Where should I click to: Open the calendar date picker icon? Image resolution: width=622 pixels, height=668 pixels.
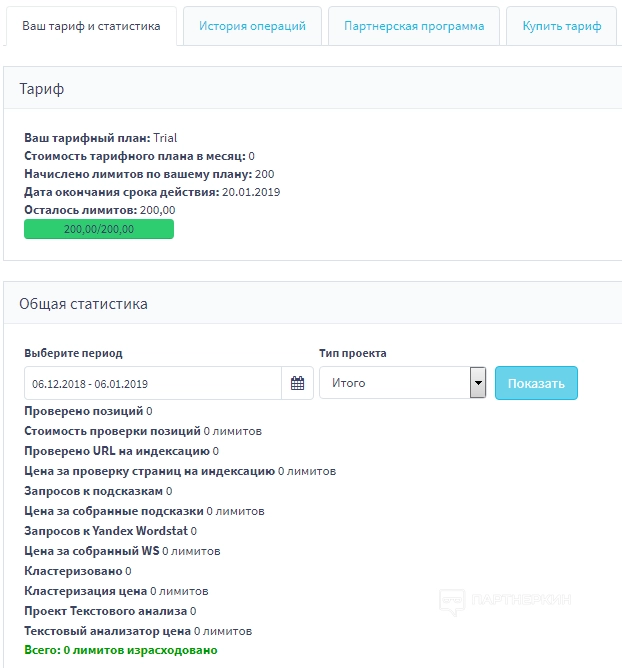point(297,383)
